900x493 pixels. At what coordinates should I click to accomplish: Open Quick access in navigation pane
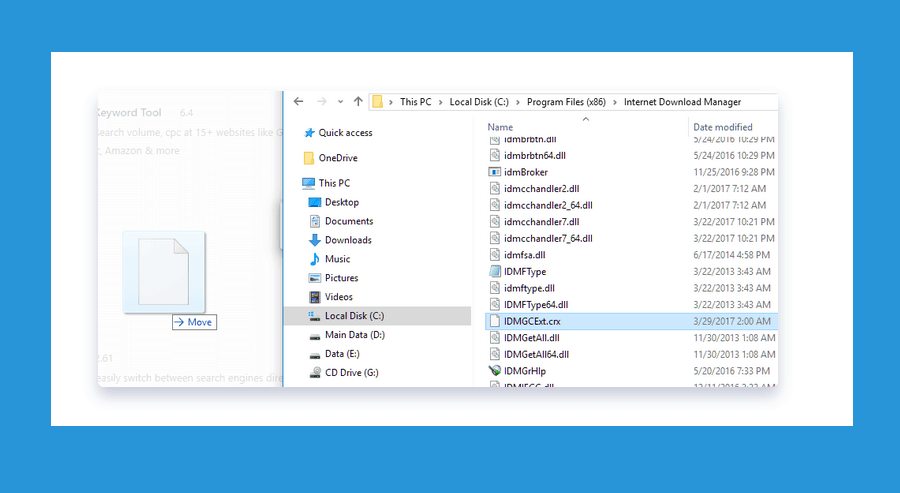[345, 133]
